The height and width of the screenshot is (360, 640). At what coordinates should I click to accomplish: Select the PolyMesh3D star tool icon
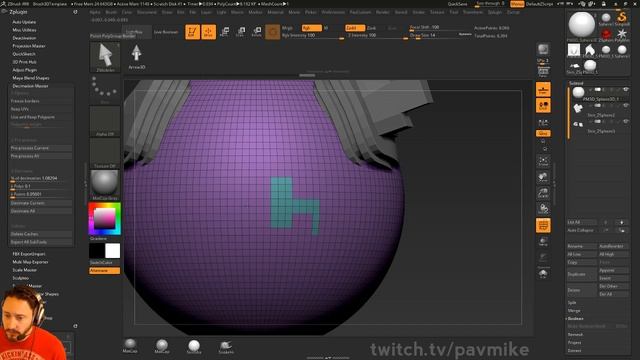point(622,34)
